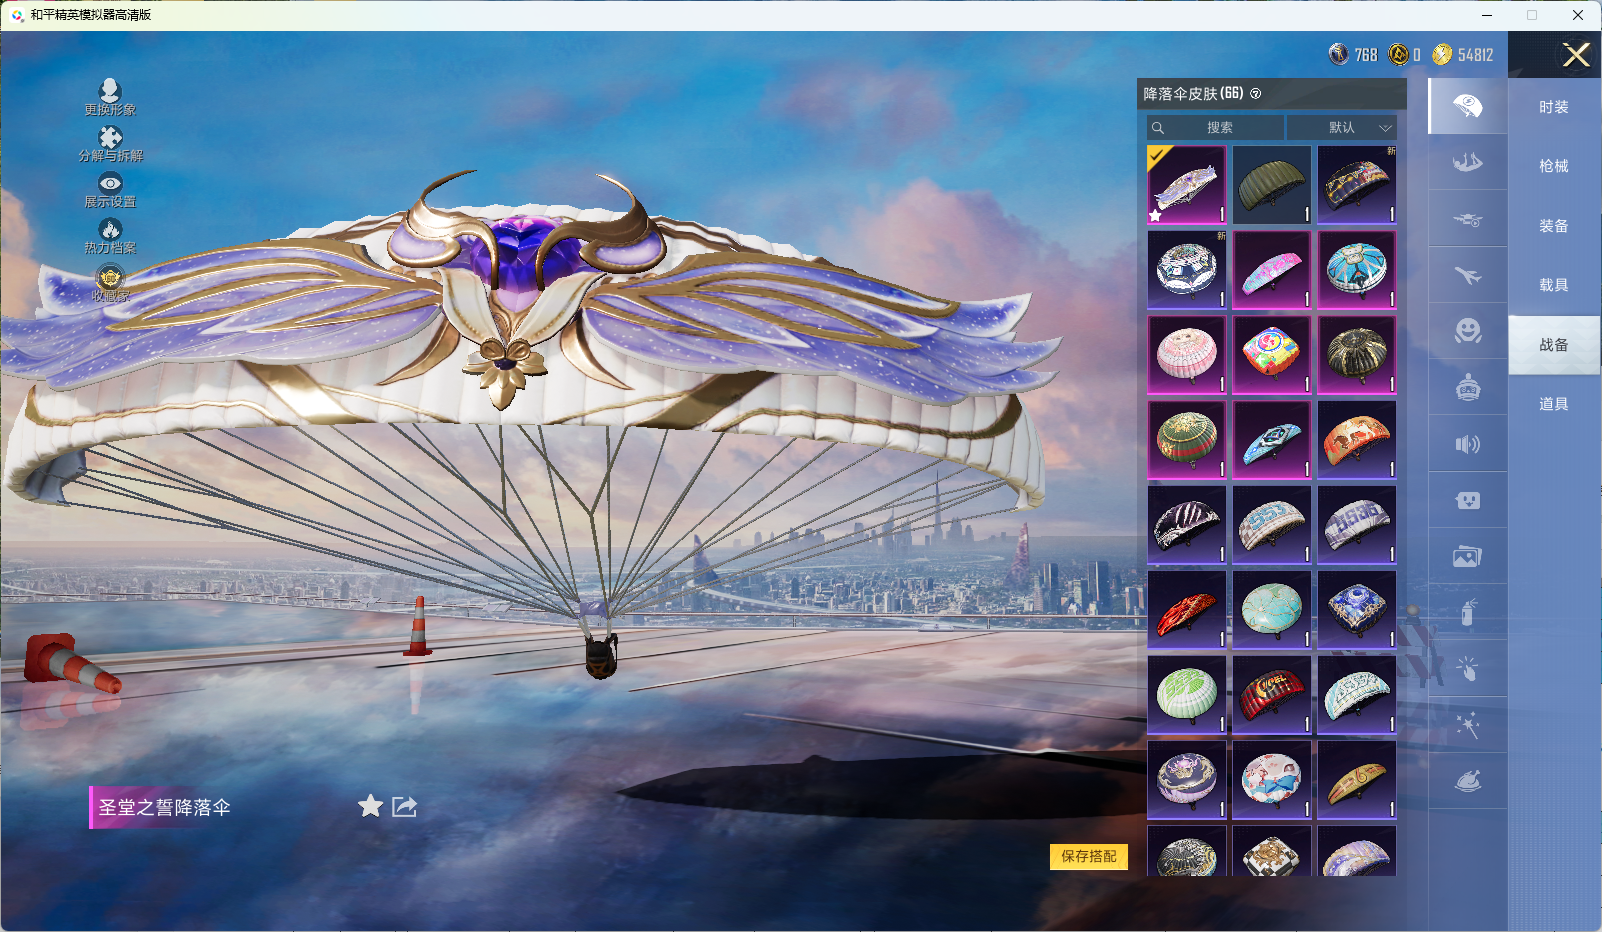Image resolution: width=1602 pixels, height=932 pixels.
Task: Select the drone category icon
Action: tap(1468, 219)
